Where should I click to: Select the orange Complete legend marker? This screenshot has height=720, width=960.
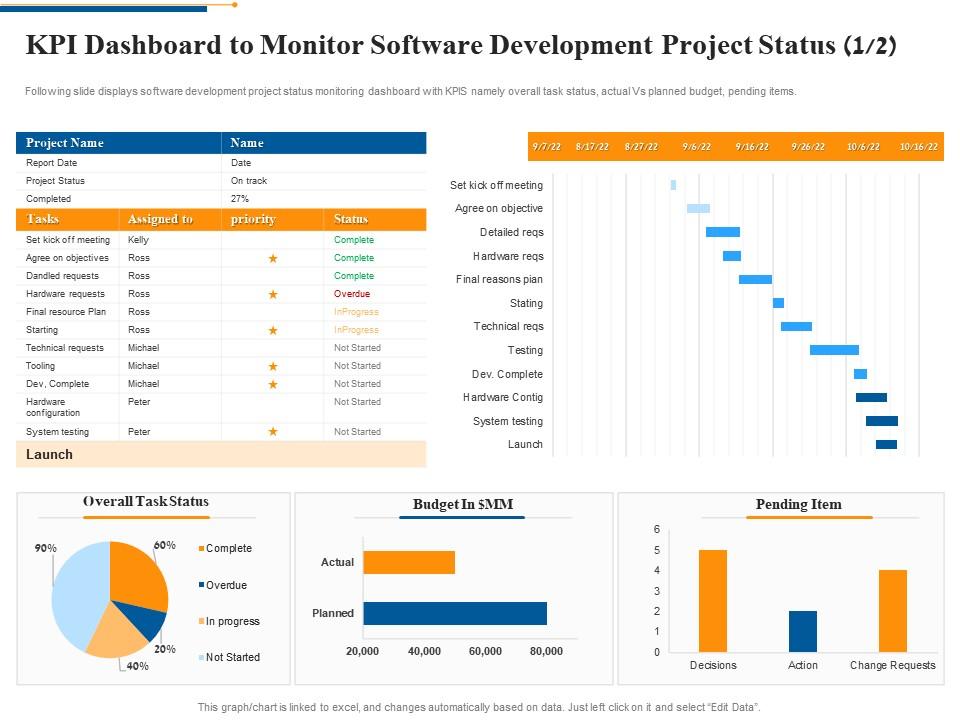pyautogui.click(x=199, y=548)
